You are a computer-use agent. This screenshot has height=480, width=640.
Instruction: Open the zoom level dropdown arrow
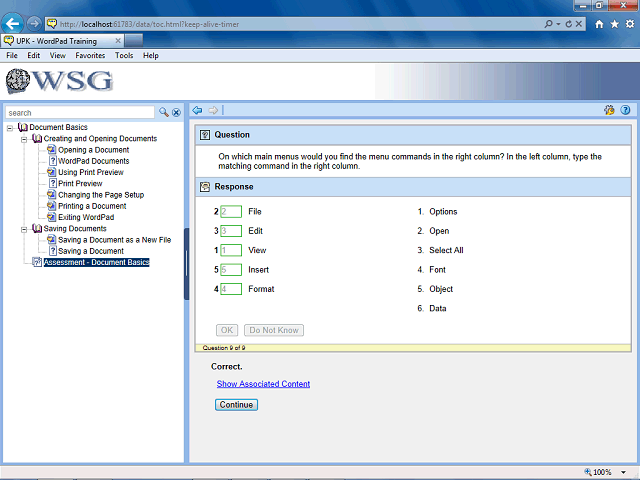pyautogui.click(x=623, y=472)
